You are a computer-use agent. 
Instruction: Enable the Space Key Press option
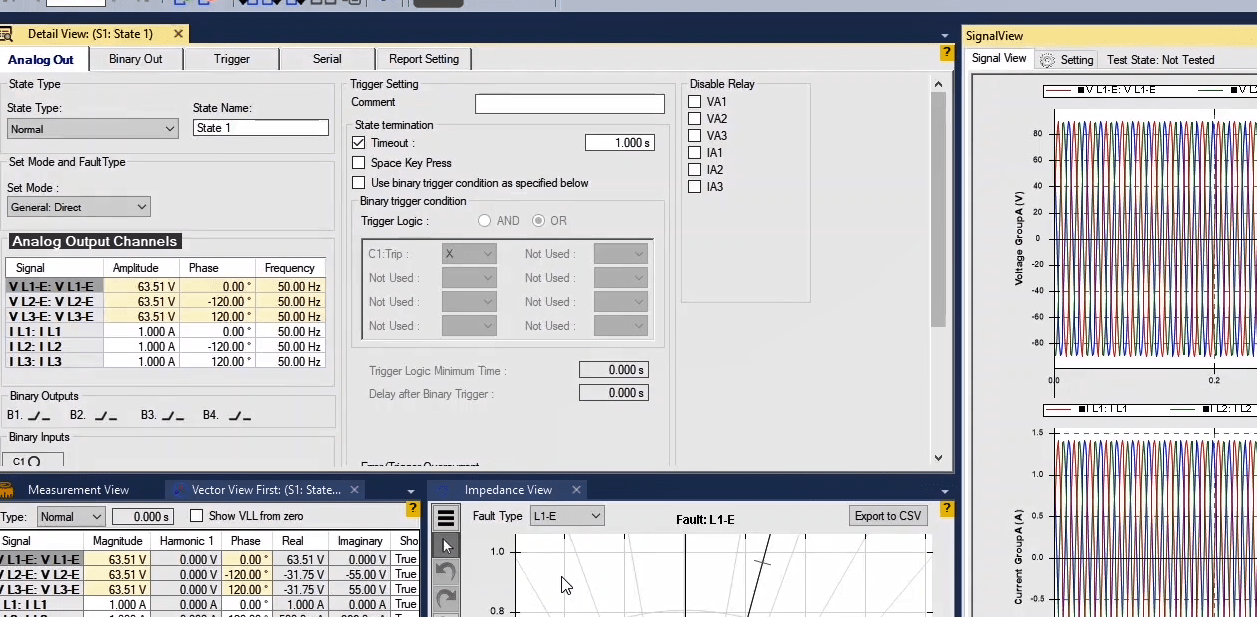[359, 163]
